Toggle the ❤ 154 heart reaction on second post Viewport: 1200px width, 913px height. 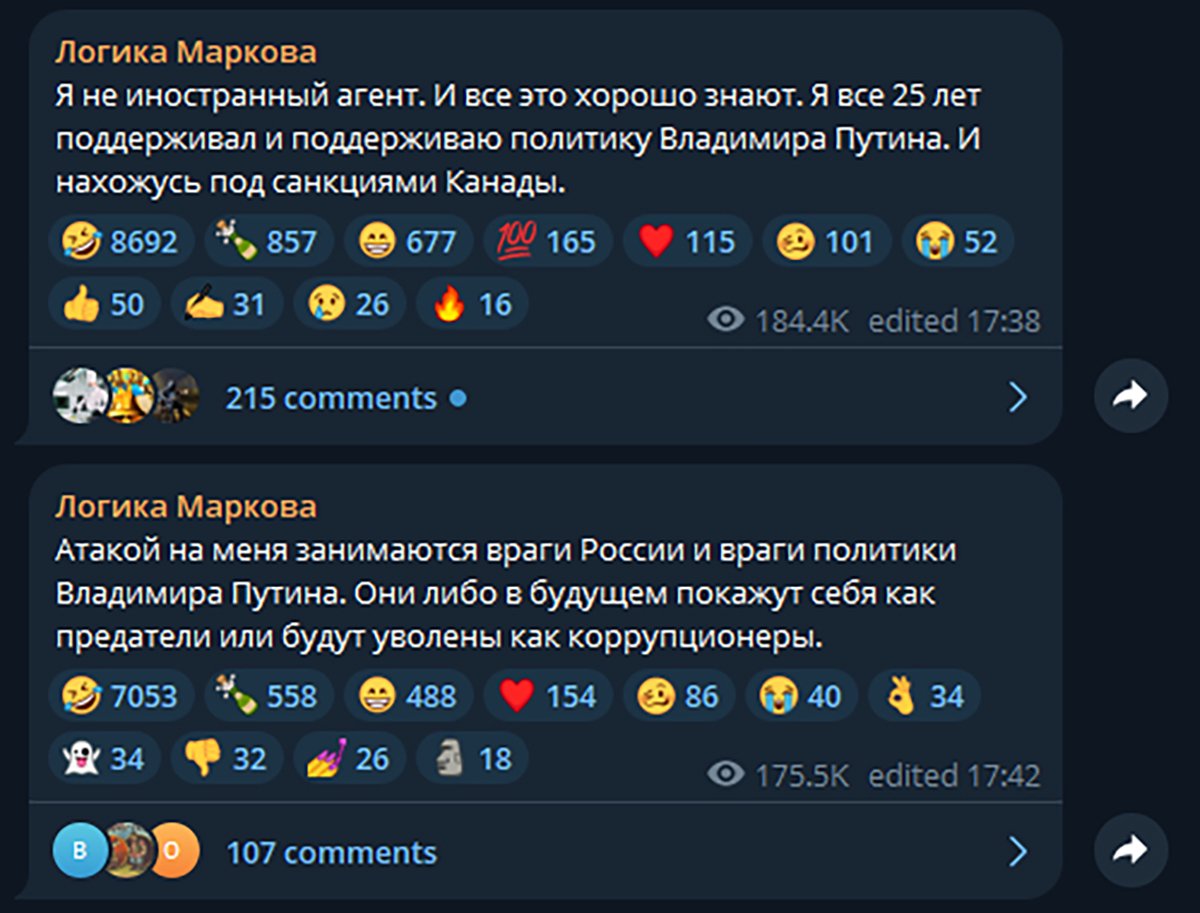[546, 695]
